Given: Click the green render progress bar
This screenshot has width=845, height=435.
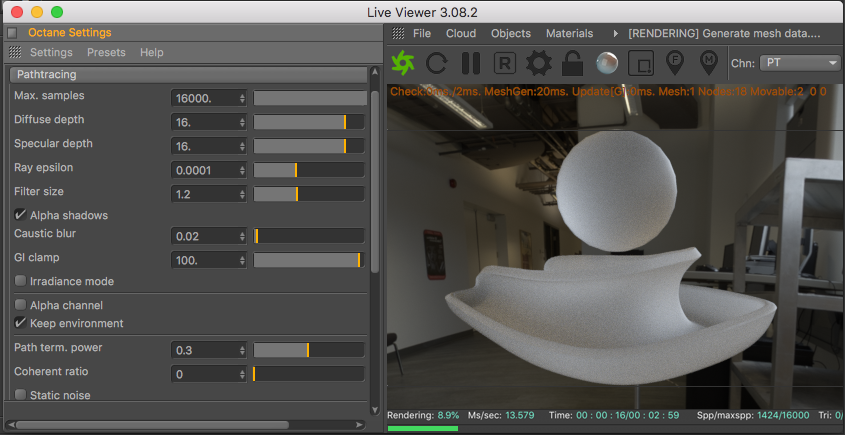Looking at the screenshot, I should [422, 428].
